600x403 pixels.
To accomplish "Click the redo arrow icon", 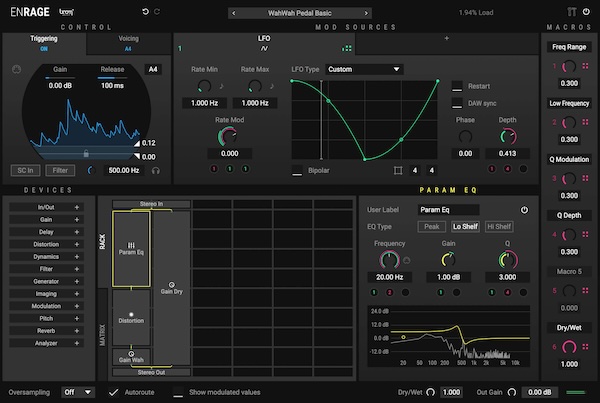I will pyautogui.click(x=157, y=11).
